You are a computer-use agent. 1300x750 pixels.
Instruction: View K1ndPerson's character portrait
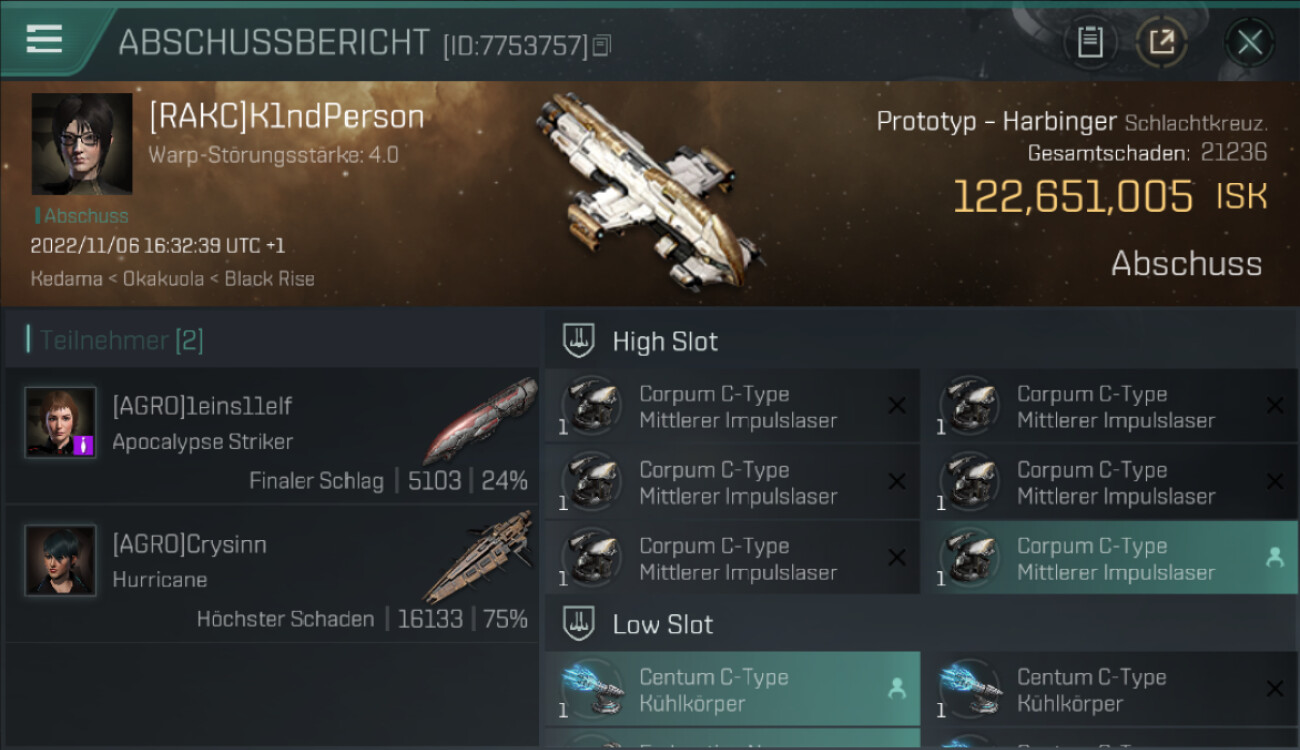(82, 144)
